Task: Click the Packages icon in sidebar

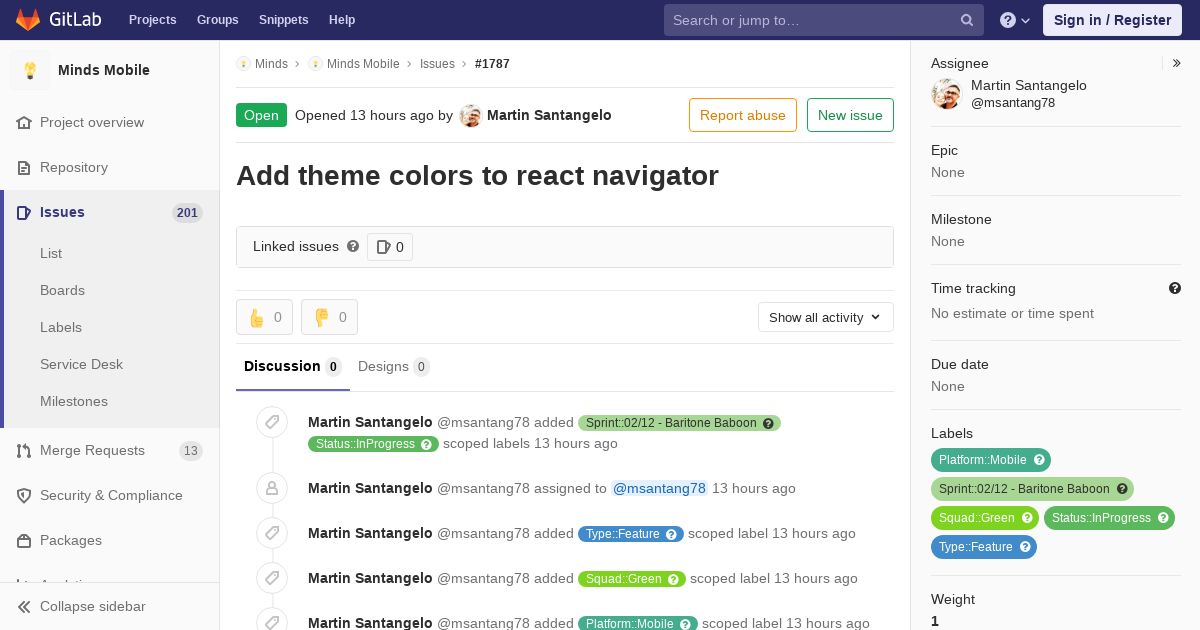Action: click(24, 541)
